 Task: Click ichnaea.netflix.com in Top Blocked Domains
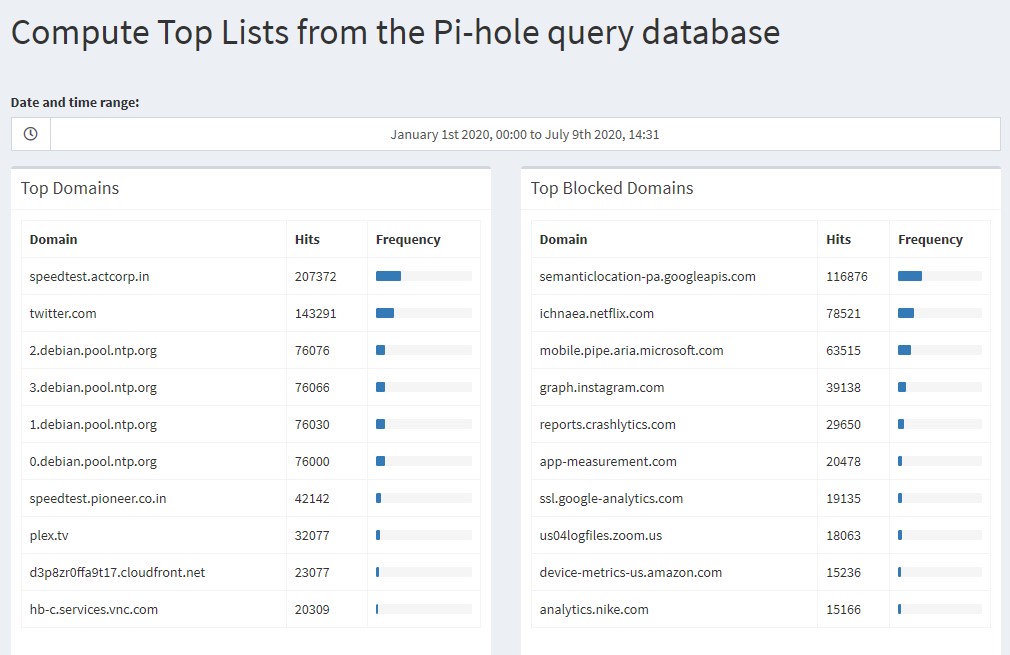[x=596, y=313]
